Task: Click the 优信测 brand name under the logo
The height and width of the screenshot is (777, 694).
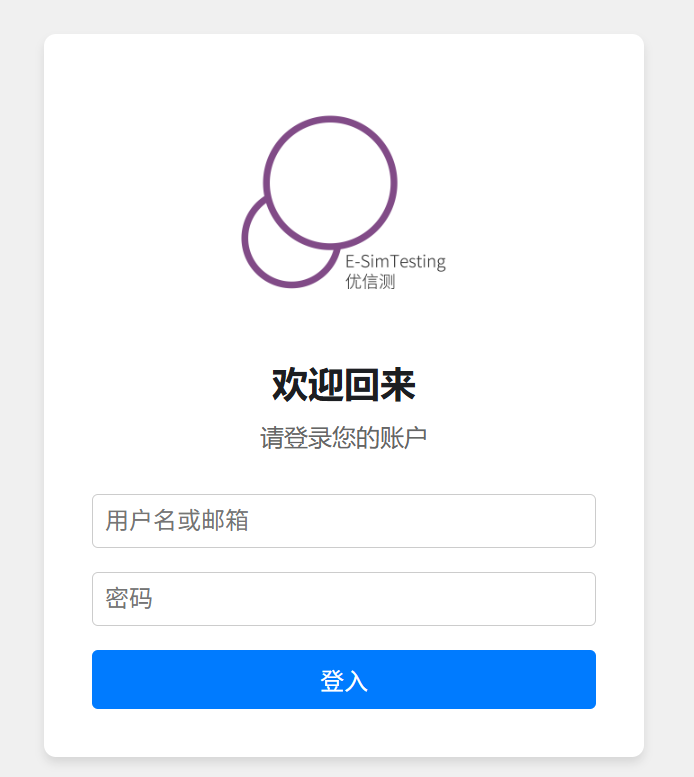Action: 370,281
